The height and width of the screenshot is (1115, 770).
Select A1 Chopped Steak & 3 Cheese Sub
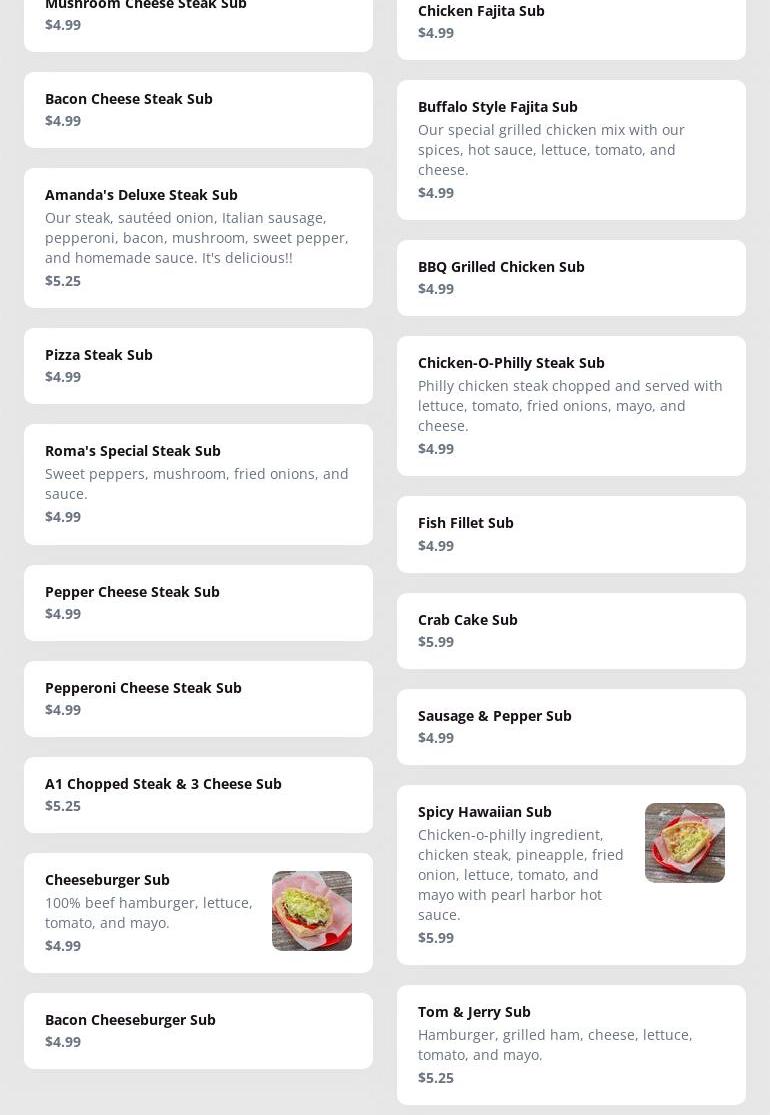[x=198, y=795]
